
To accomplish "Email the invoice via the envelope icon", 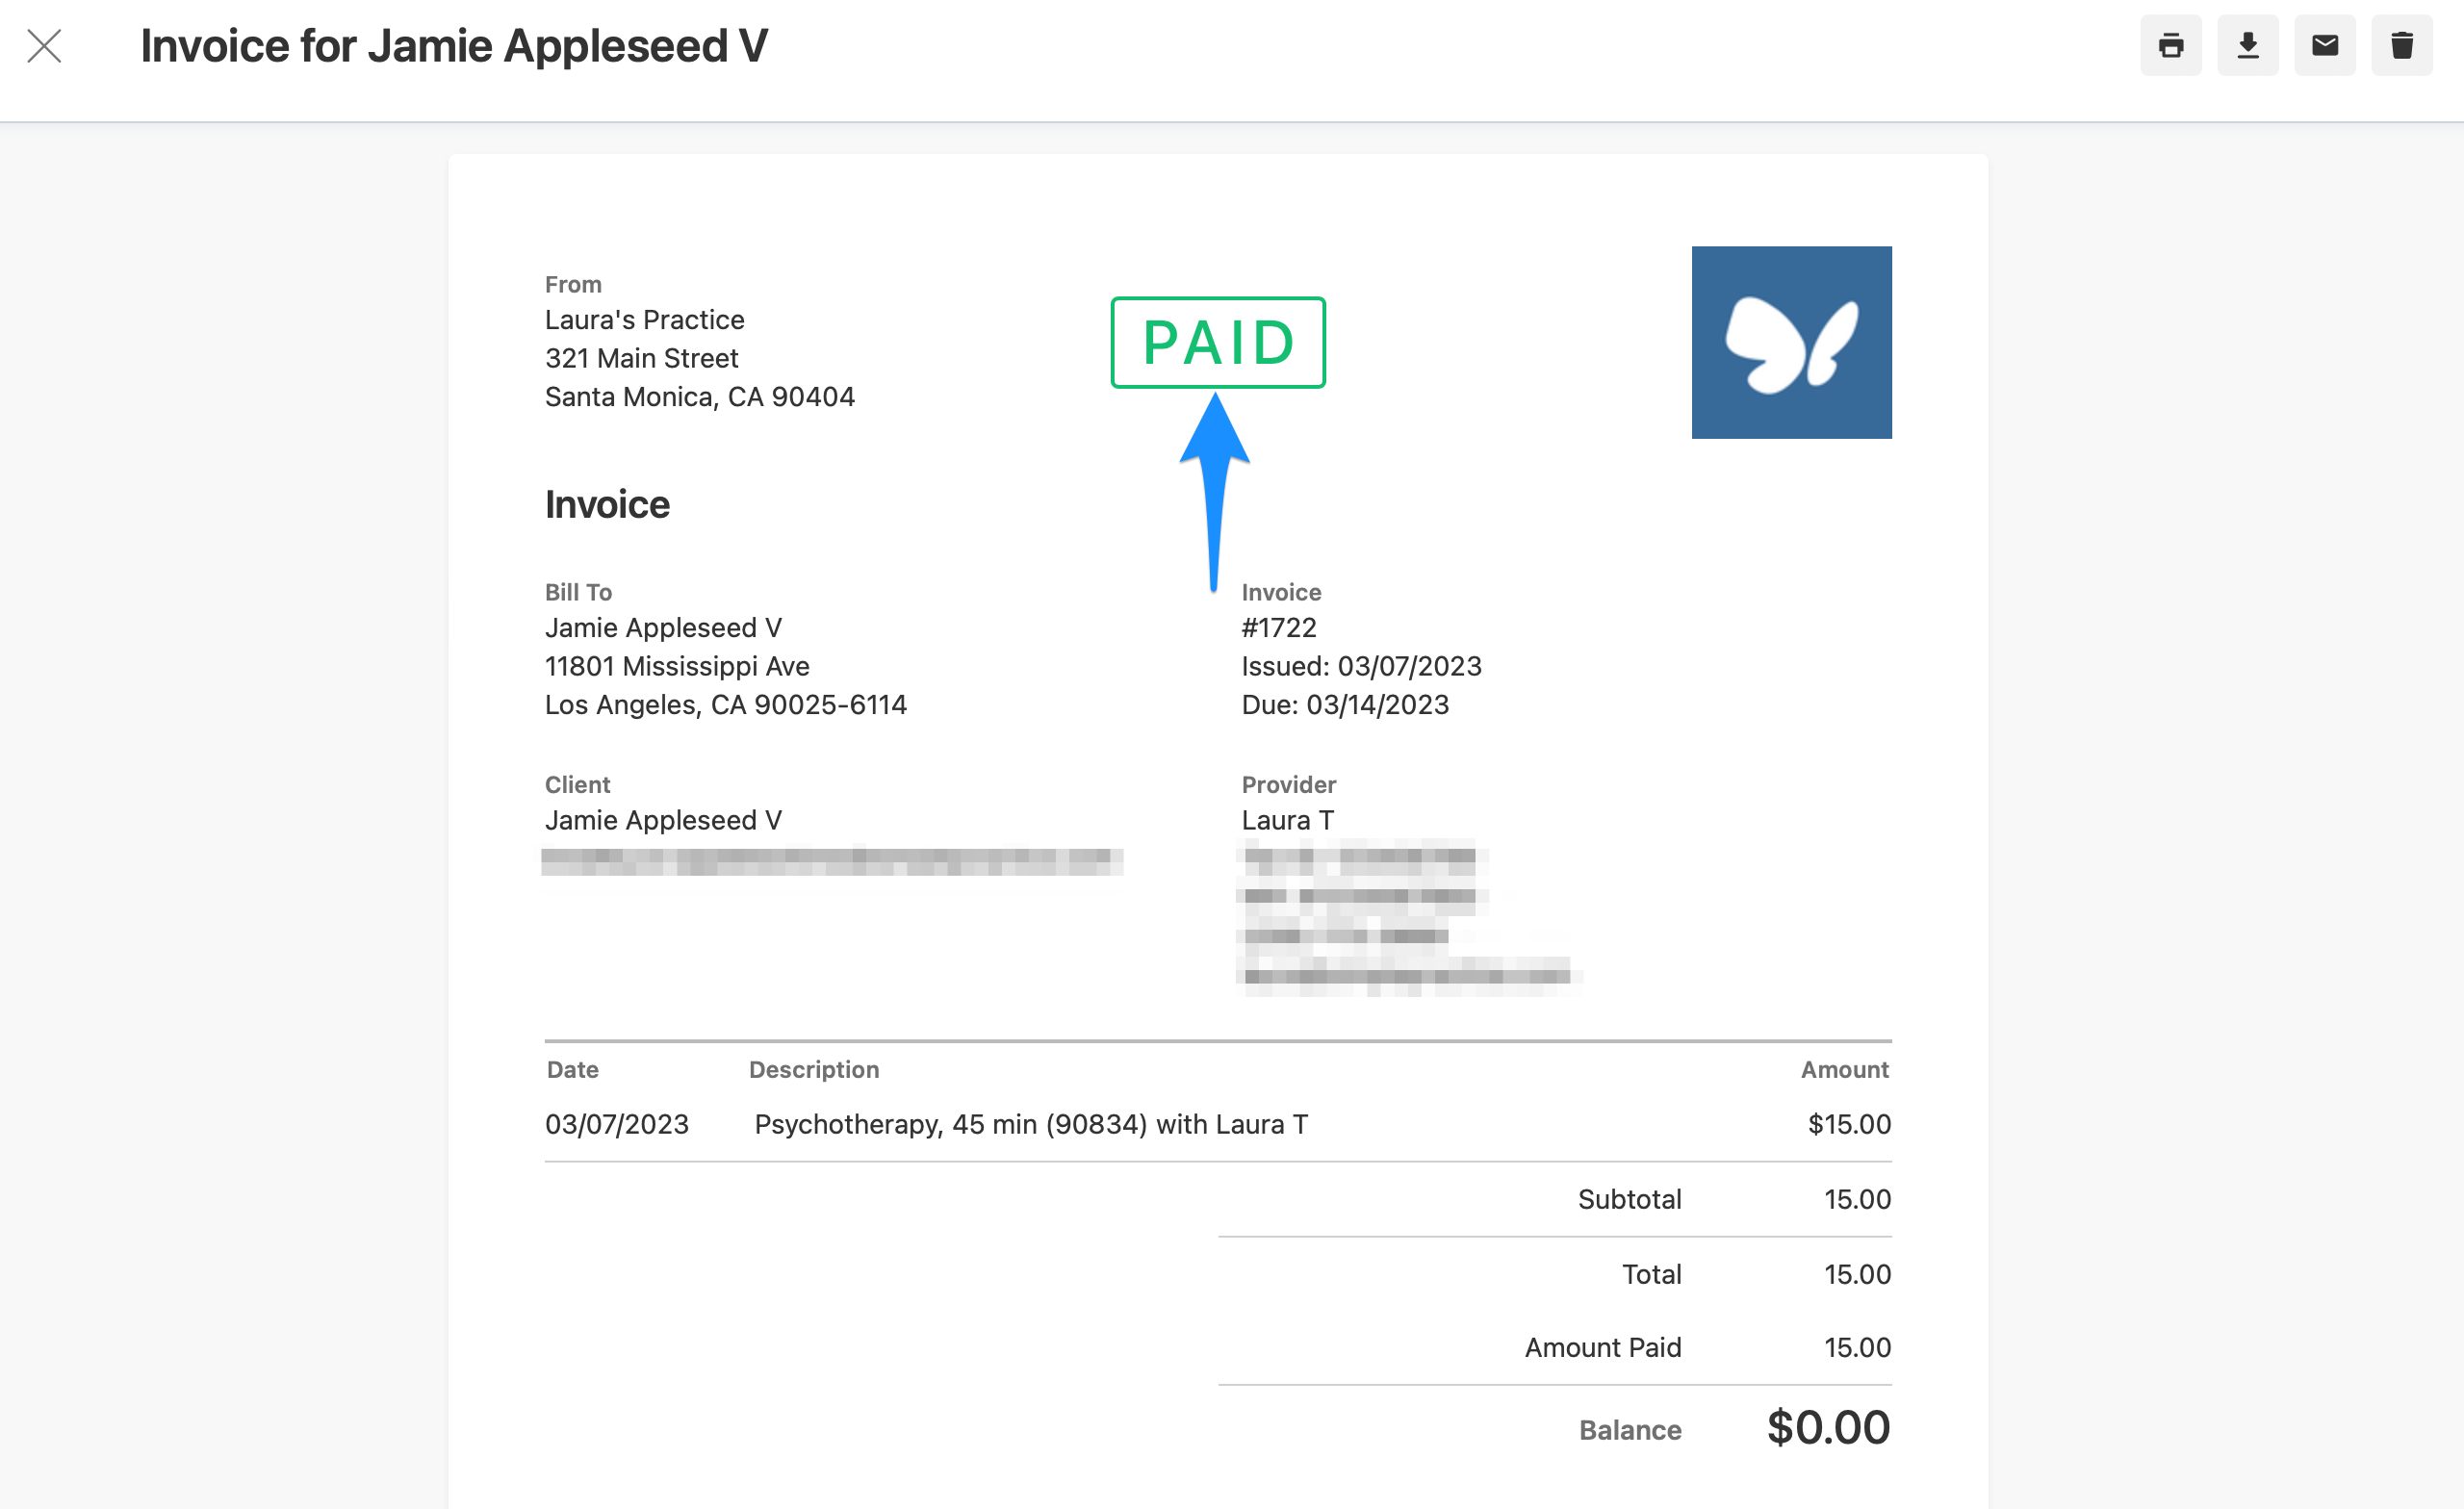I will pyautogui.click(x=2324, y=46).
